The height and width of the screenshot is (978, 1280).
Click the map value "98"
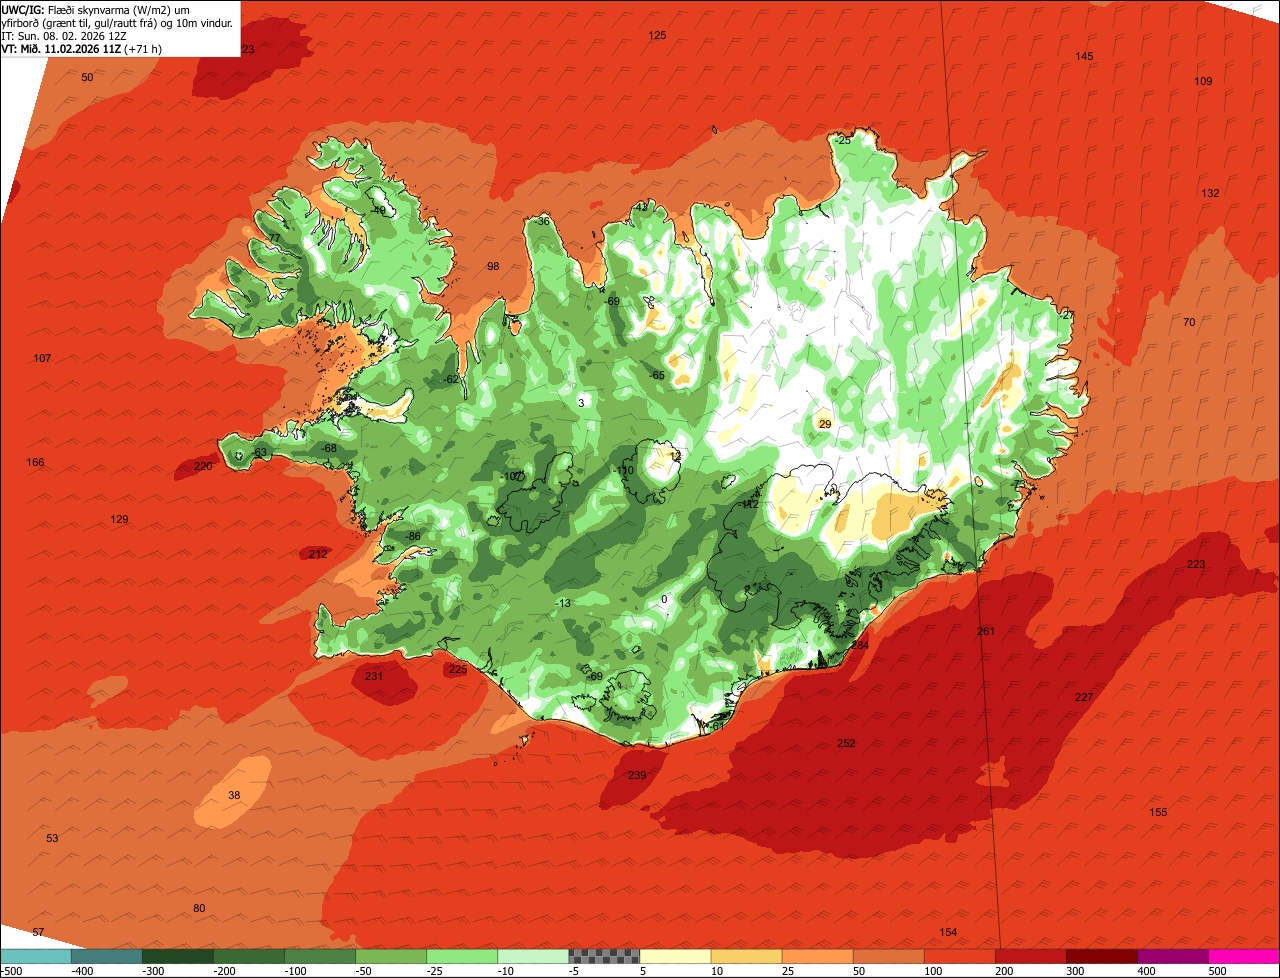click(492, 266)
